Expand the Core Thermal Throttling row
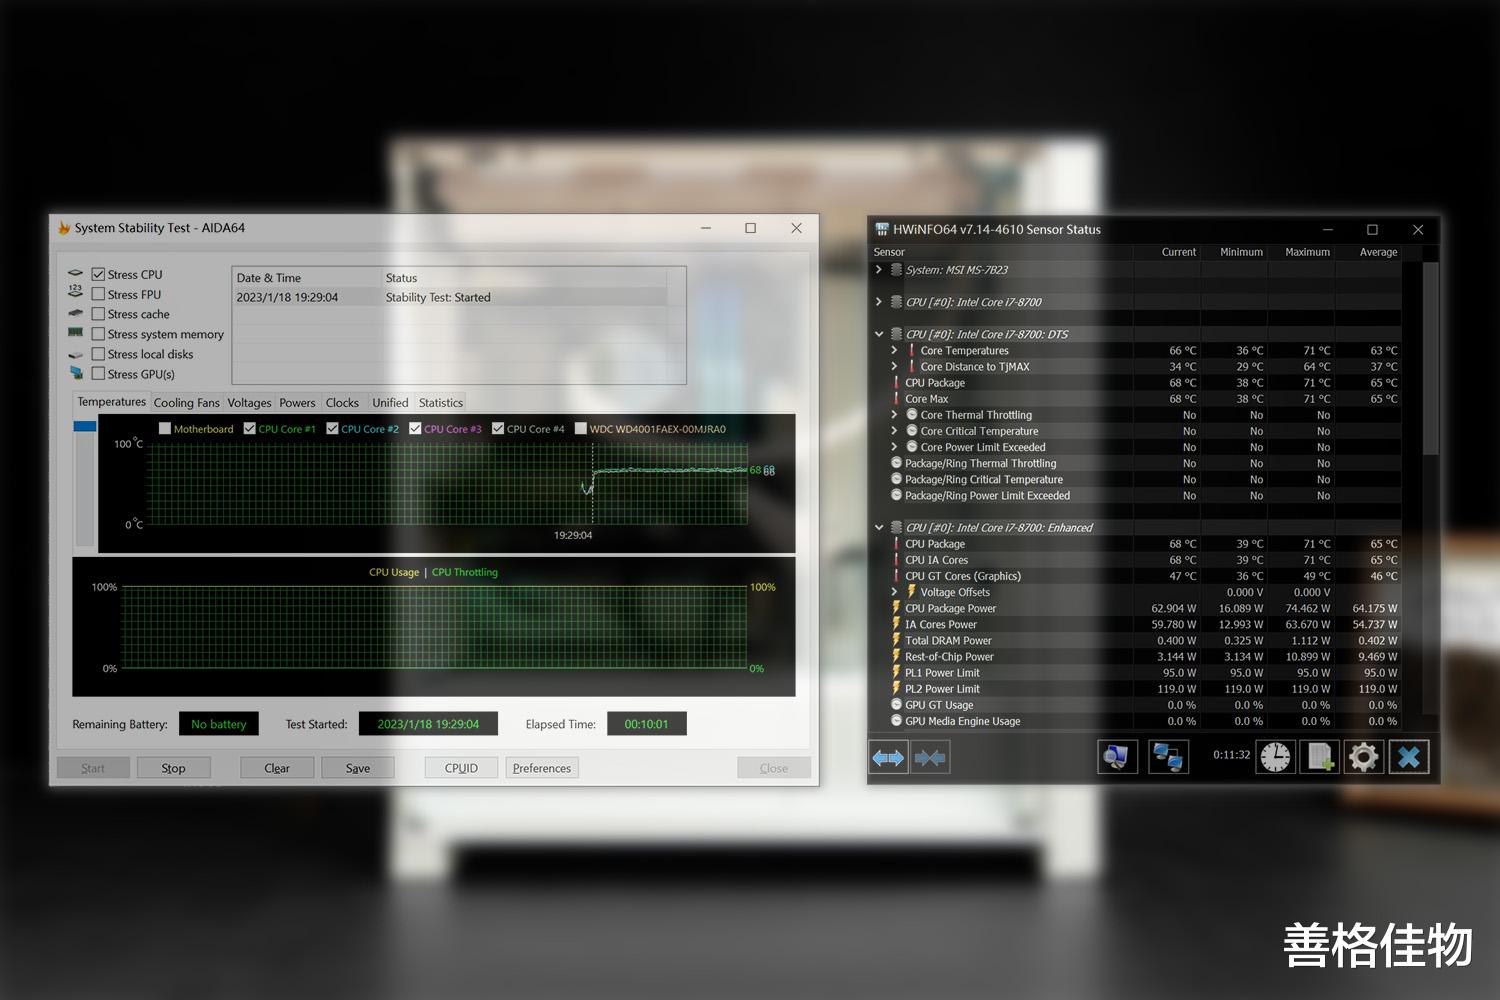Image resolution: width=1500 pixels, height=1000 pixels. (894, 414)
